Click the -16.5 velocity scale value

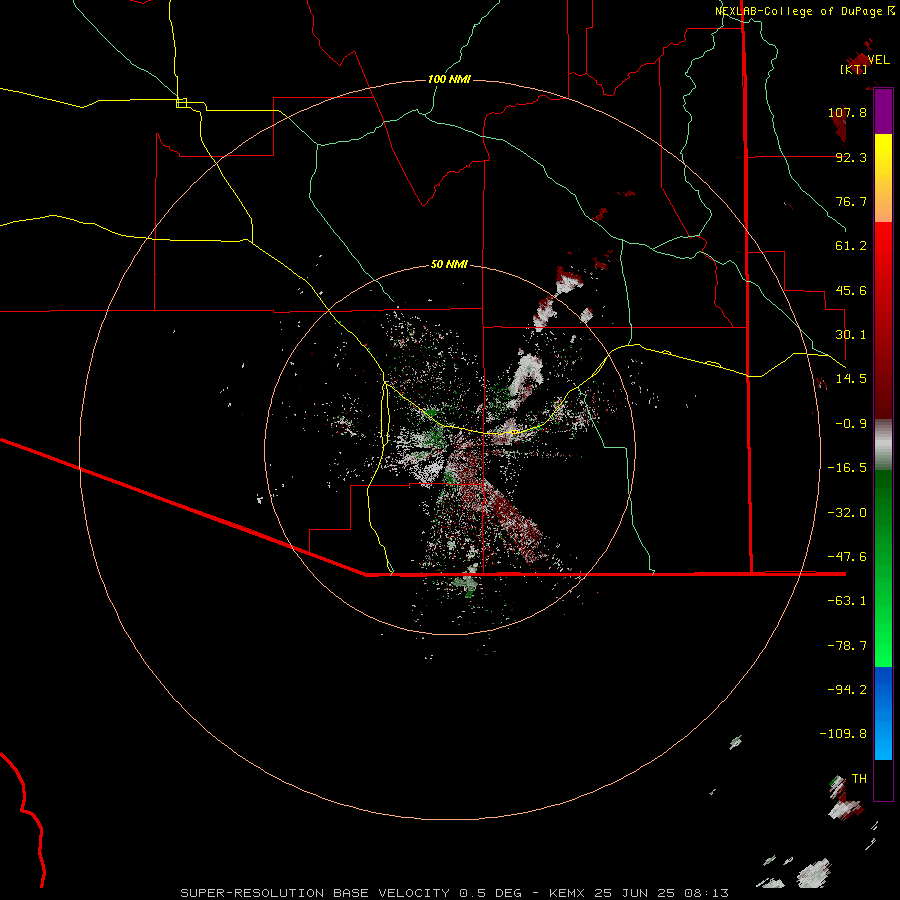pyautogui.click(x=847, y=468)
